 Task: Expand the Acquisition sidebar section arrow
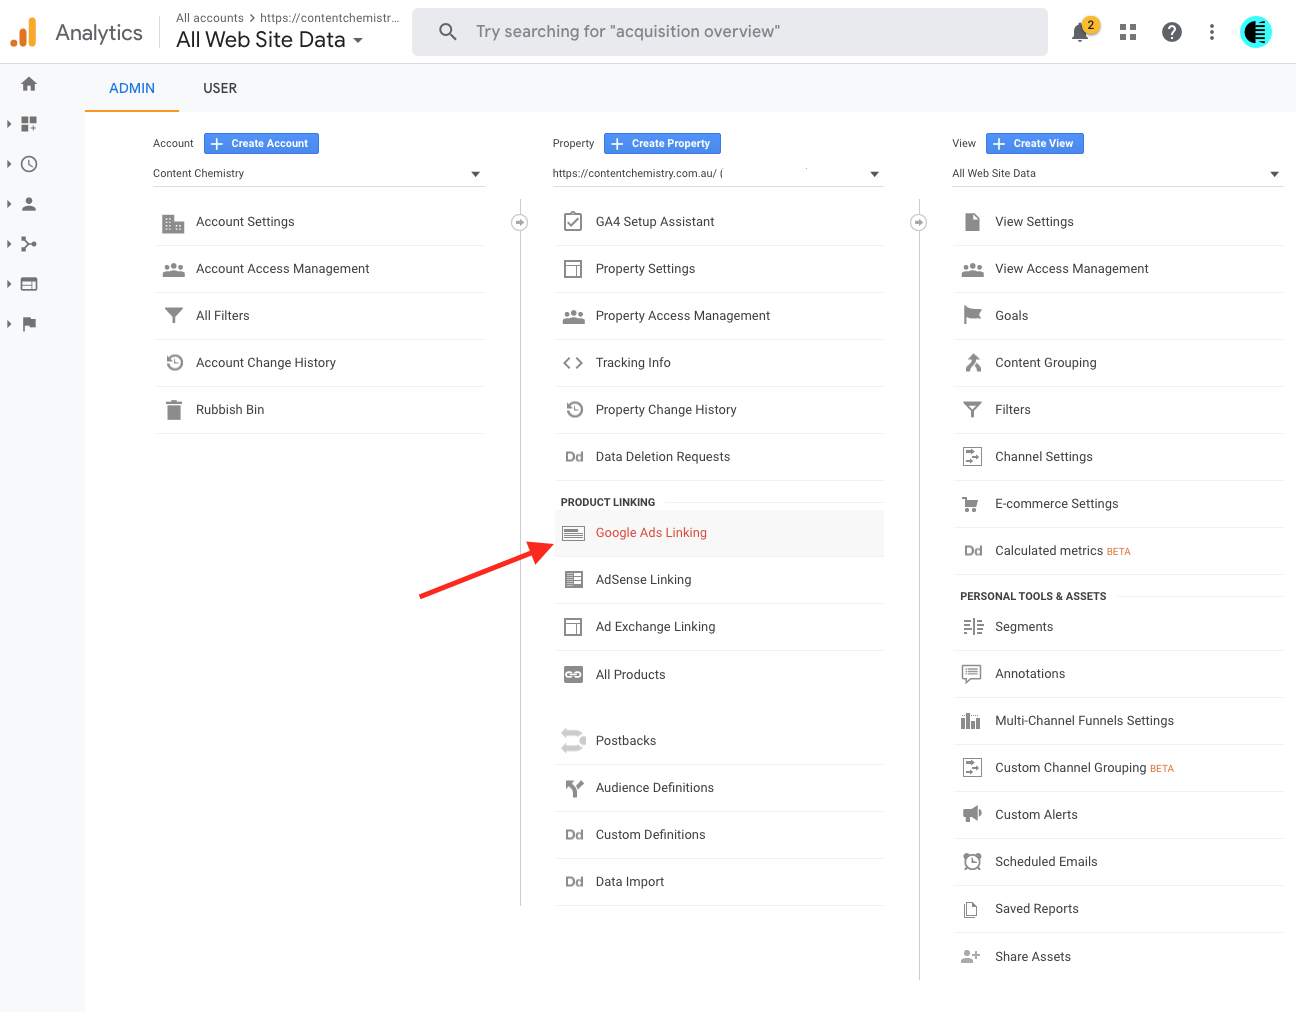click(x=9, y=244)
